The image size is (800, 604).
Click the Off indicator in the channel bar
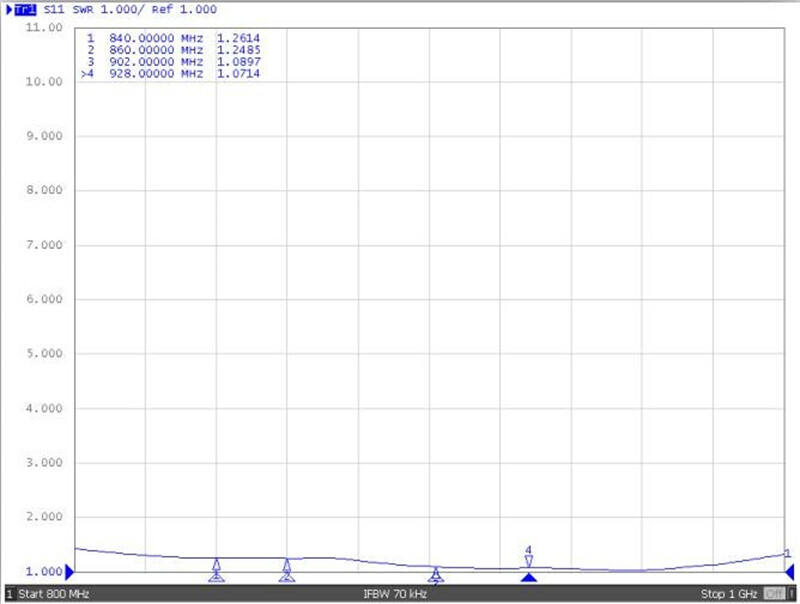[x=774, y=594]
